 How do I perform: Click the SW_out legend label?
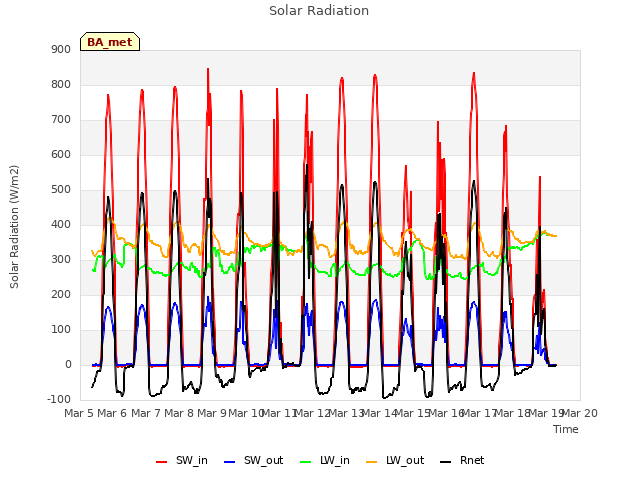pos(264,460)
